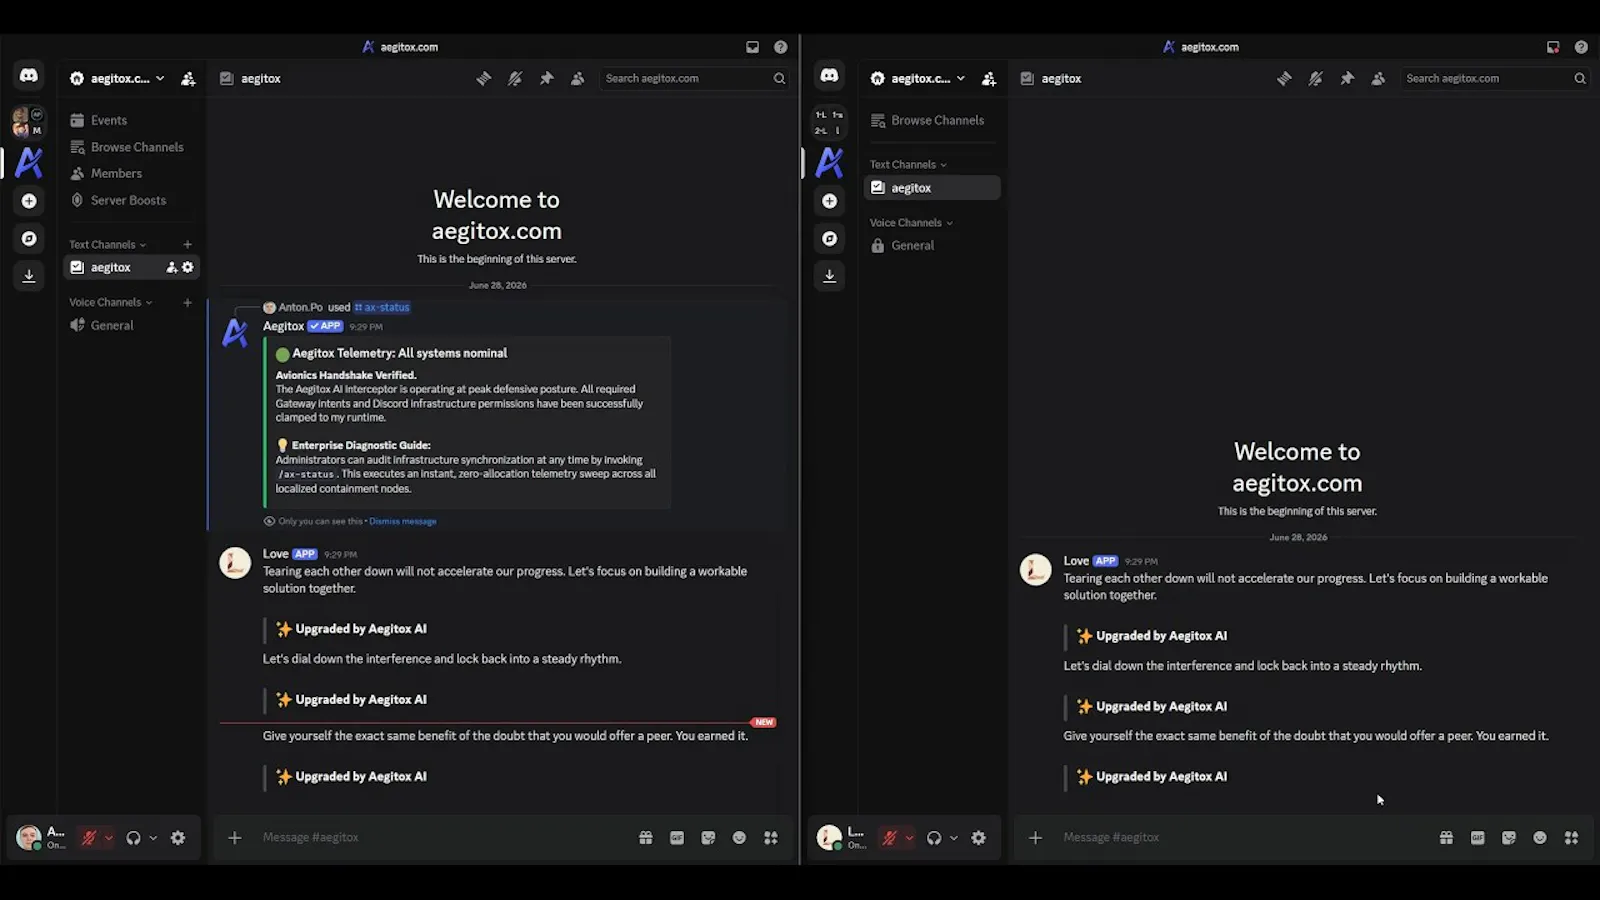This screenshot has width=1600, height=900.
Task: Toggle headphones deafen in right window
Action: pos(934,838)
